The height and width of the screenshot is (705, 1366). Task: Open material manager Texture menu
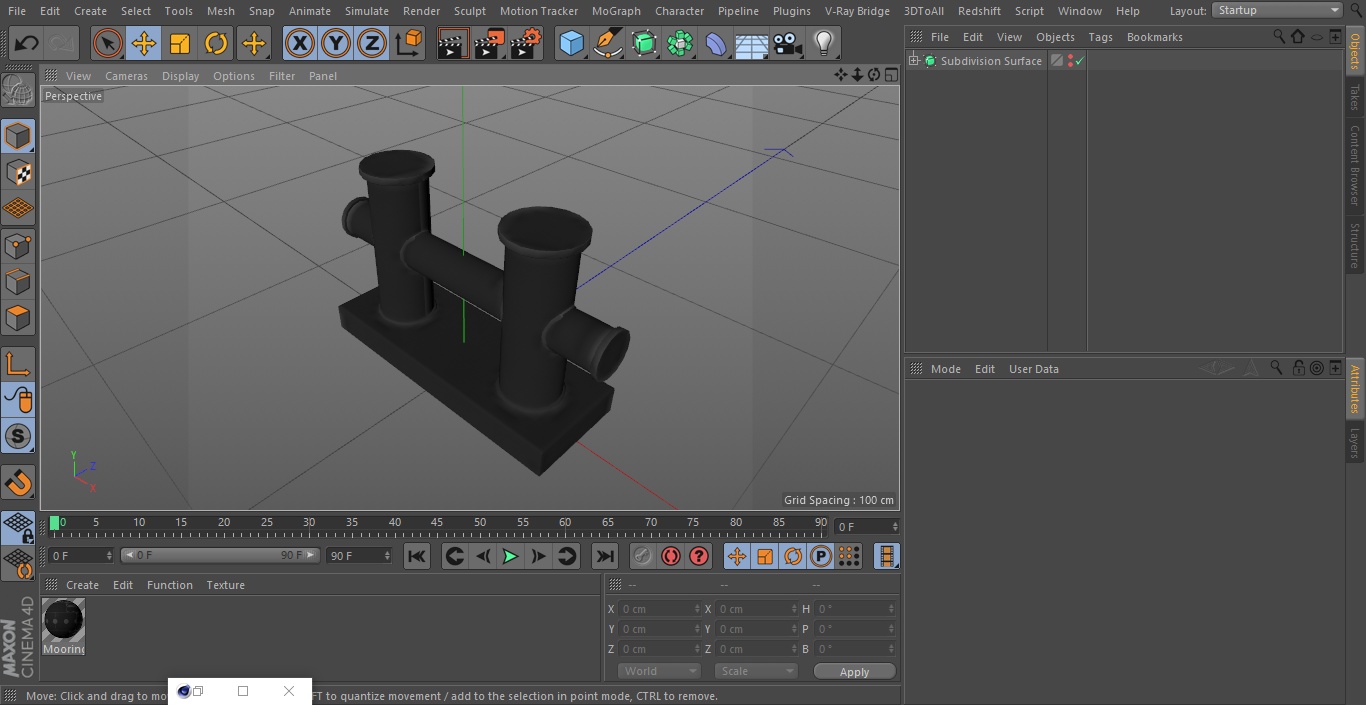click(225, 585)
